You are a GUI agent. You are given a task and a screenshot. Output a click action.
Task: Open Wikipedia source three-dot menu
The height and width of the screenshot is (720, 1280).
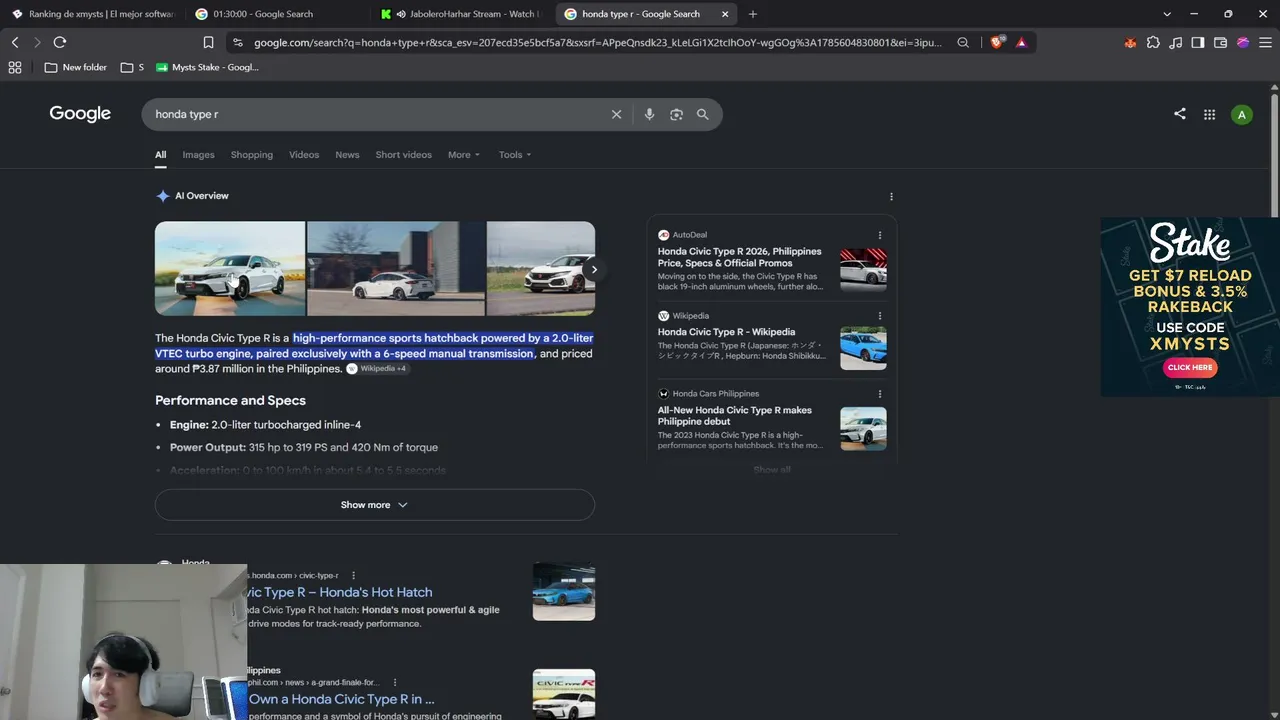click(x=880, y=316)
